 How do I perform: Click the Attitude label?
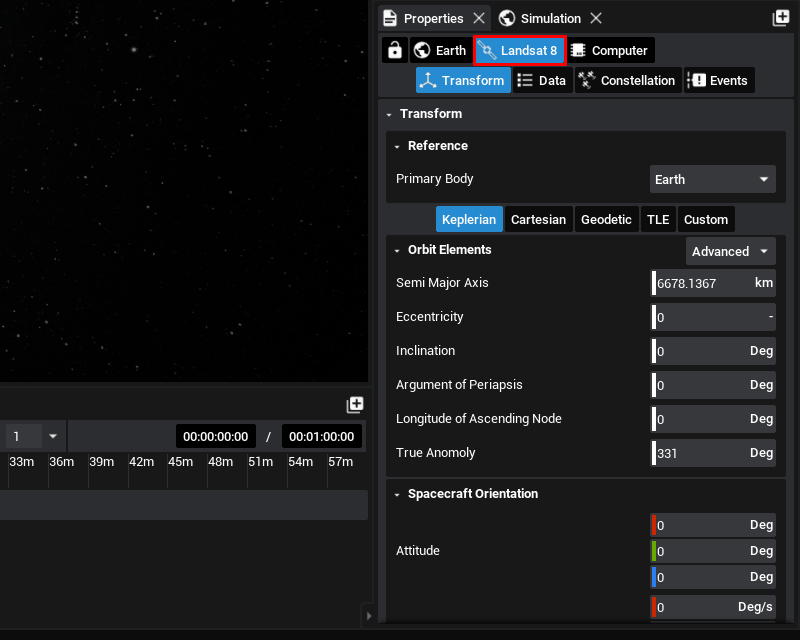point(418,551)
